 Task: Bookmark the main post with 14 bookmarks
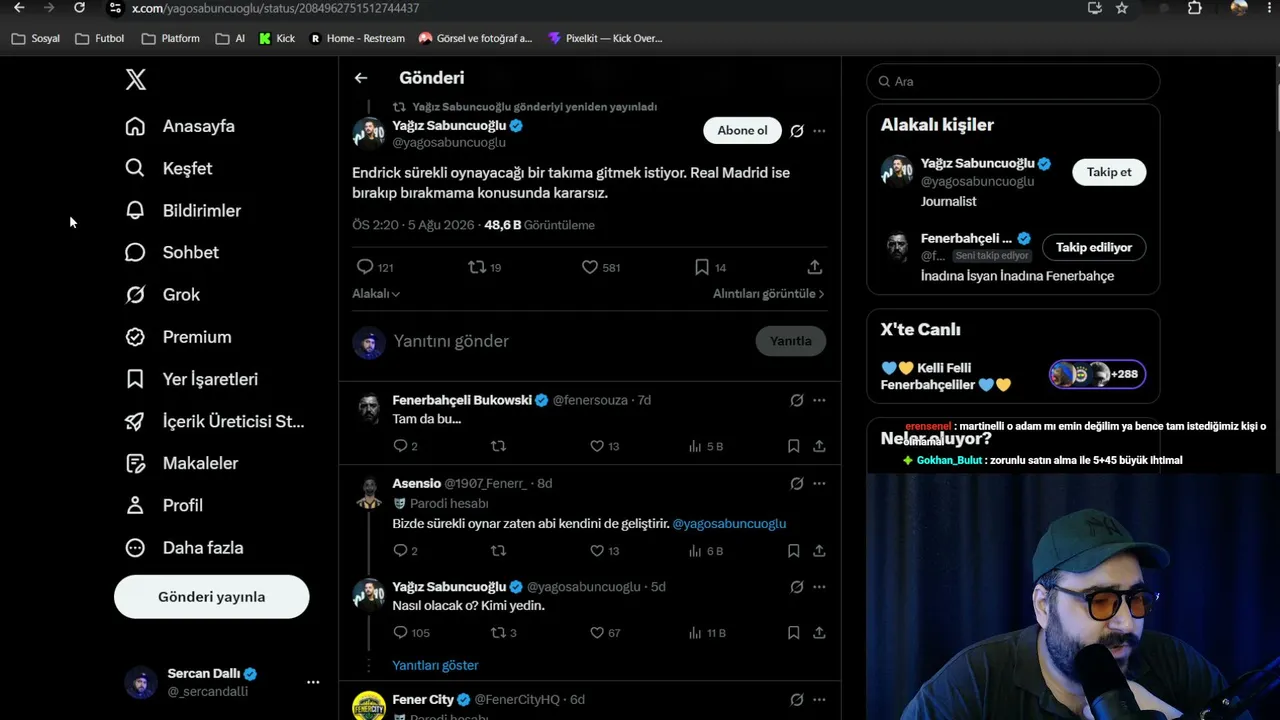click(702, 267)
